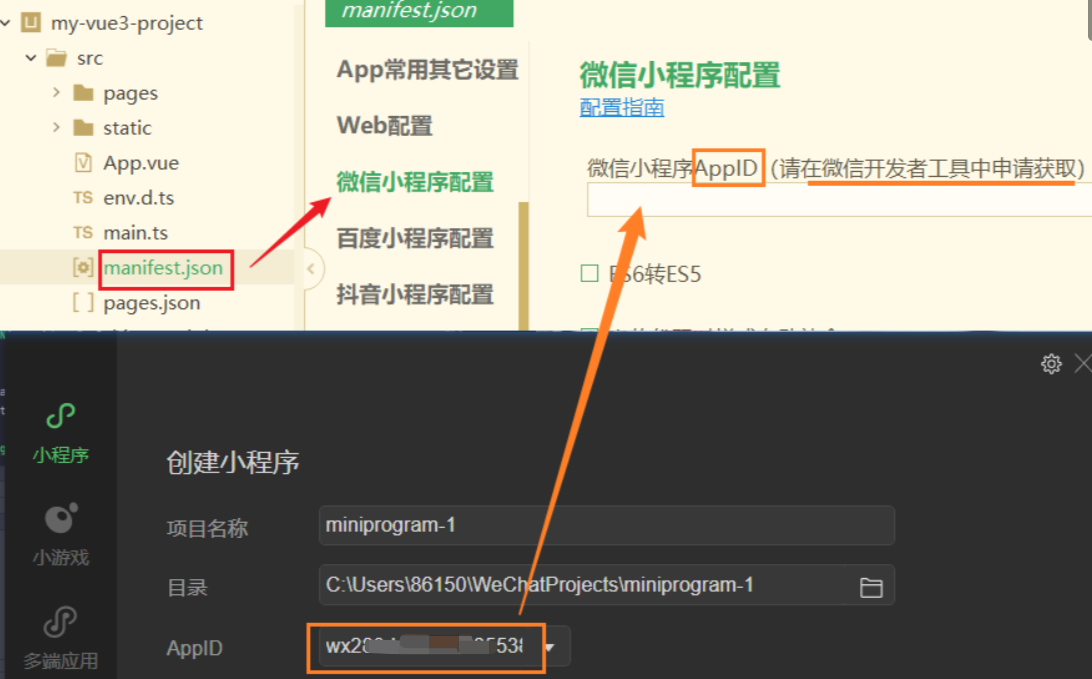The image size is (1092, 679).
Task: Switch to the manifest.json editor tab
Action: tap(419, 13)
